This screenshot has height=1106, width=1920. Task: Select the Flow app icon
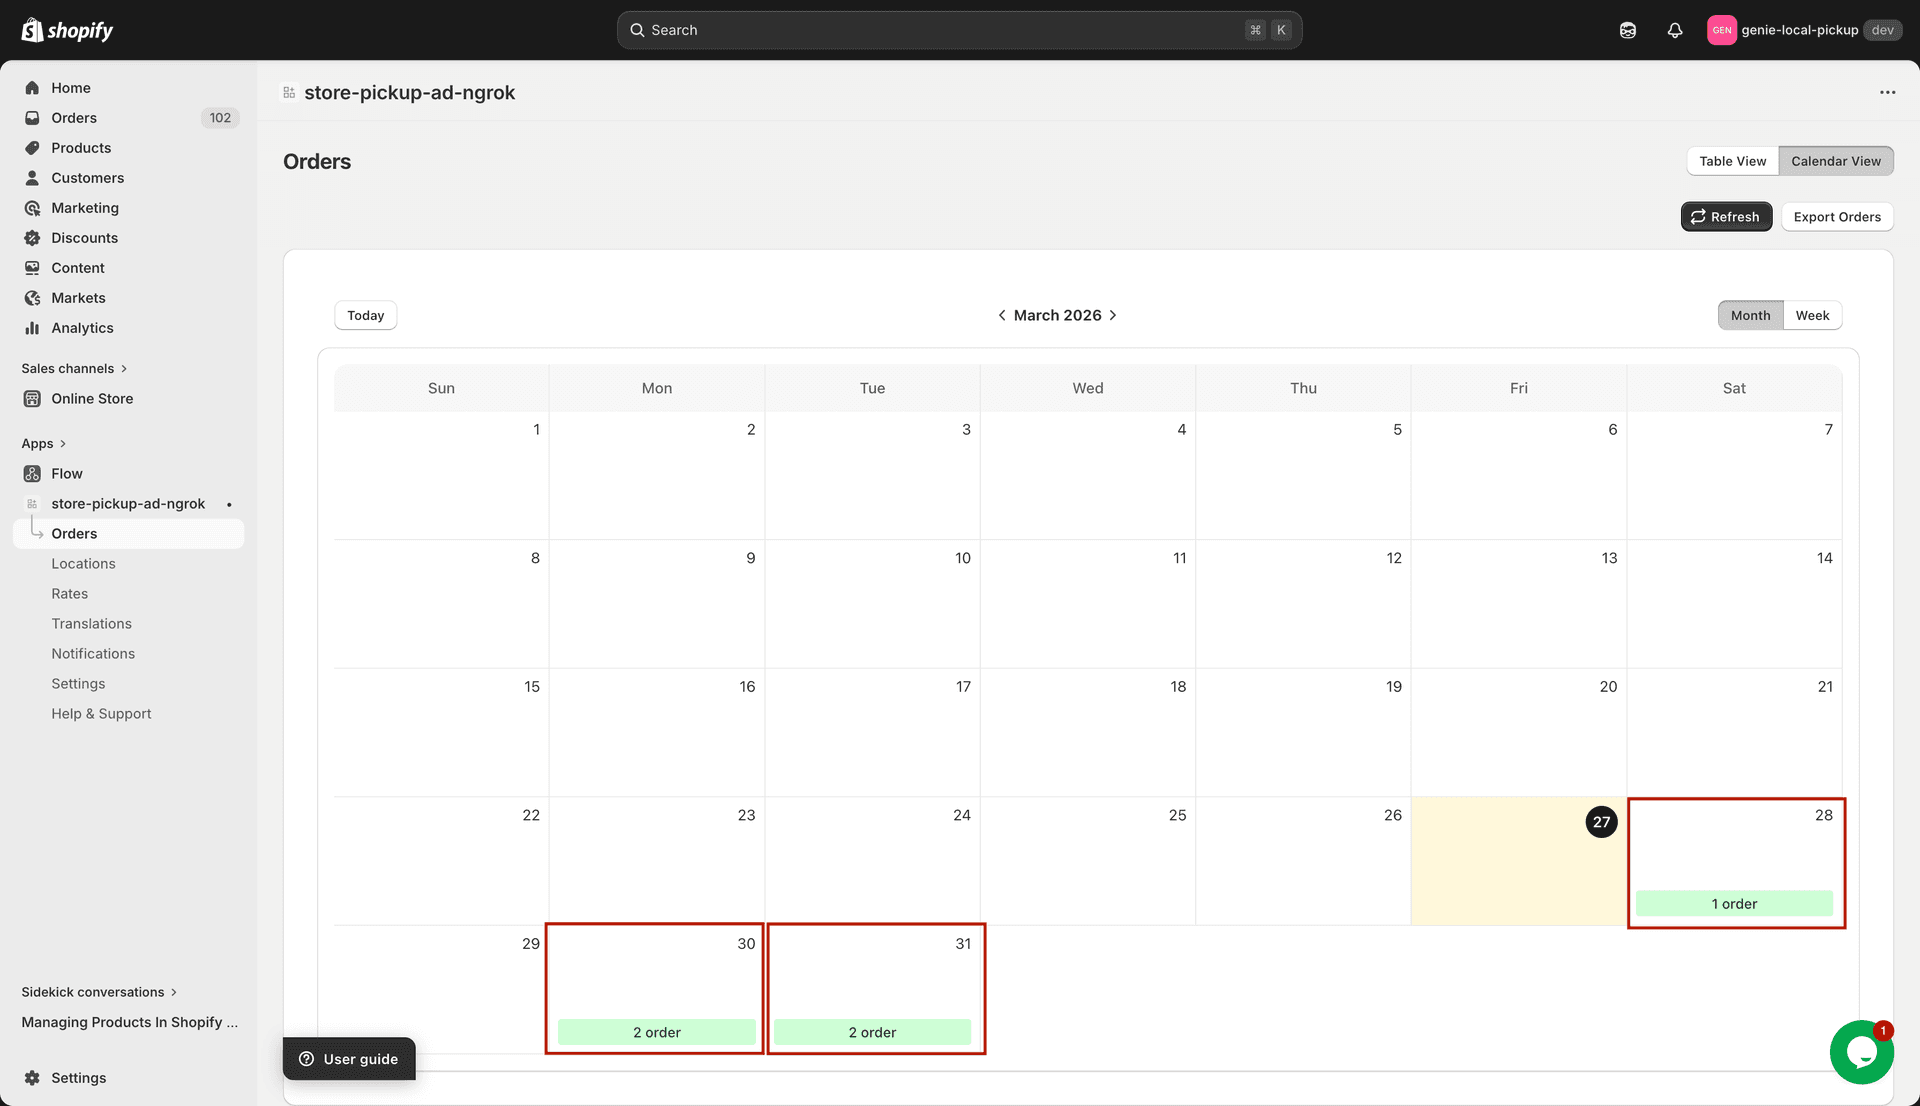click(32, 473)
